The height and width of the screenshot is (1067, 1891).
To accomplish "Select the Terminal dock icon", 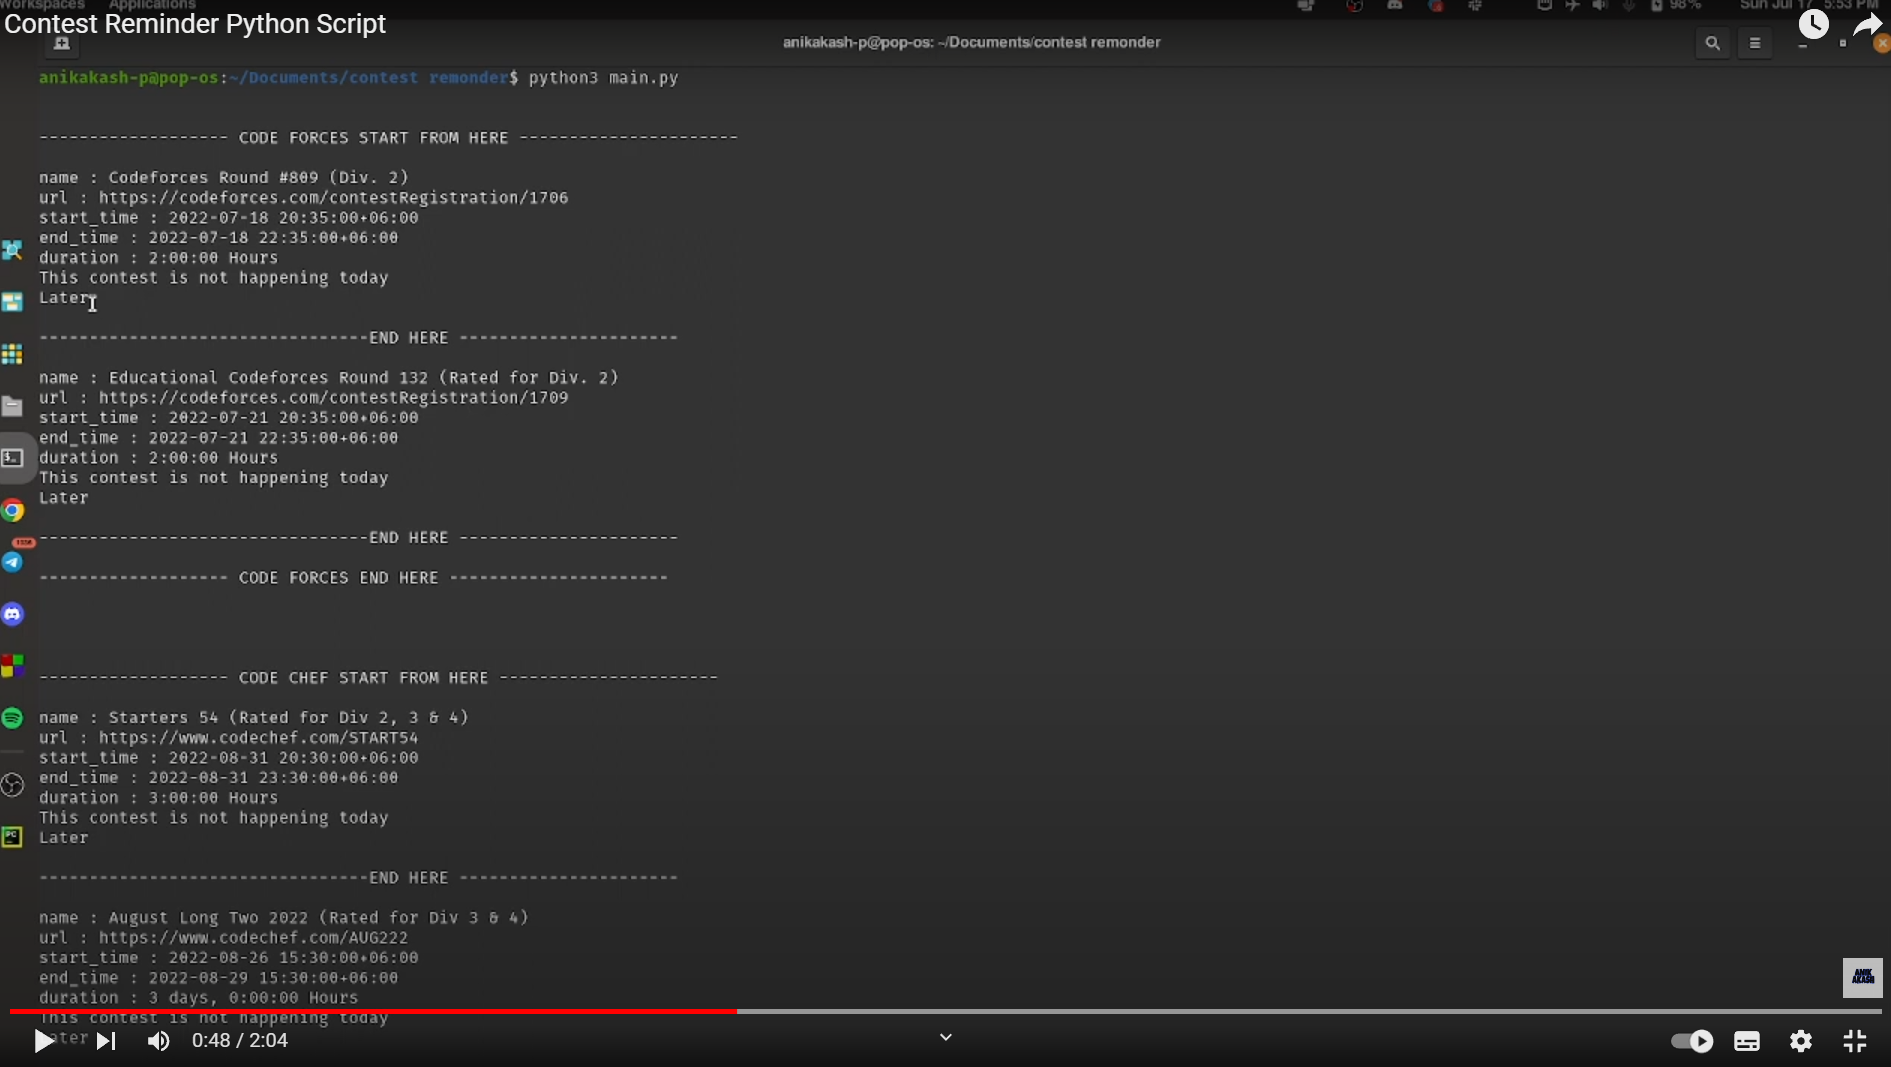I will click(x=12, y=458).
